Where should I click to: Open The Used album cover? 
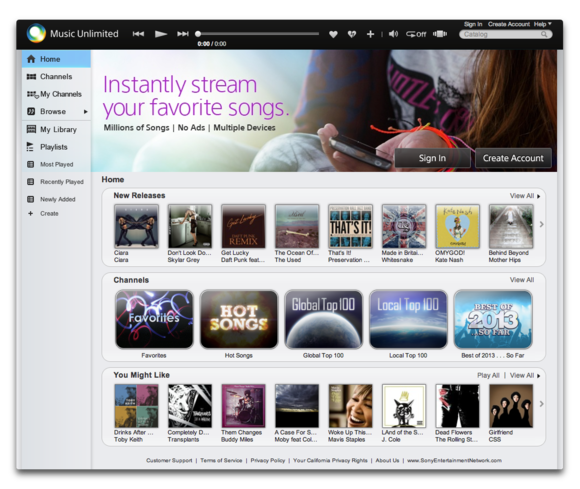point(297,226)
